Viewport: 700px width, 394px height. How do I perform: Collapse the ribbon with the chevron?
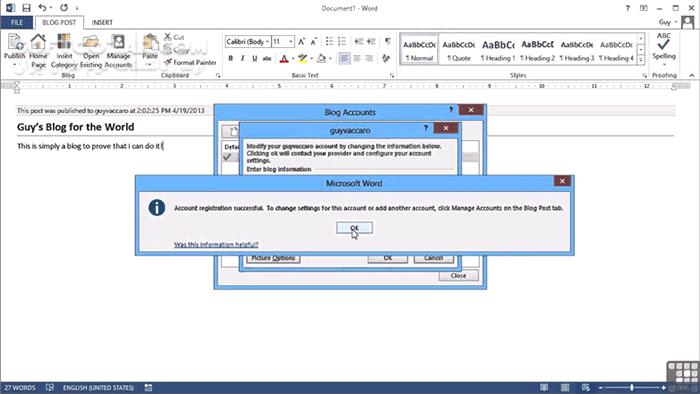(692, 75)
